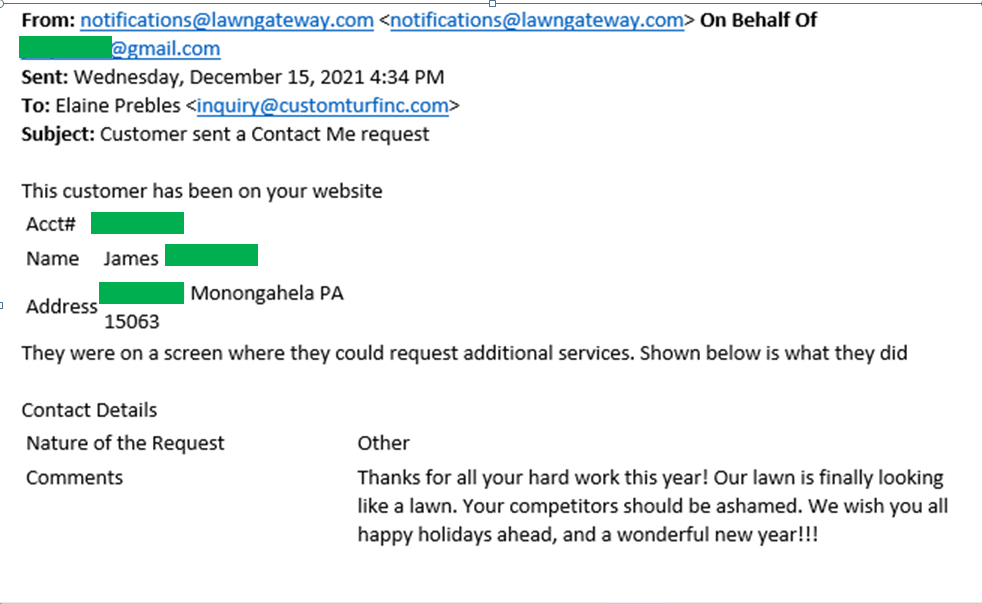This screenshot has height=604, width=982.
Task: Select the green redaction after the name James
Action: [211, 256]
